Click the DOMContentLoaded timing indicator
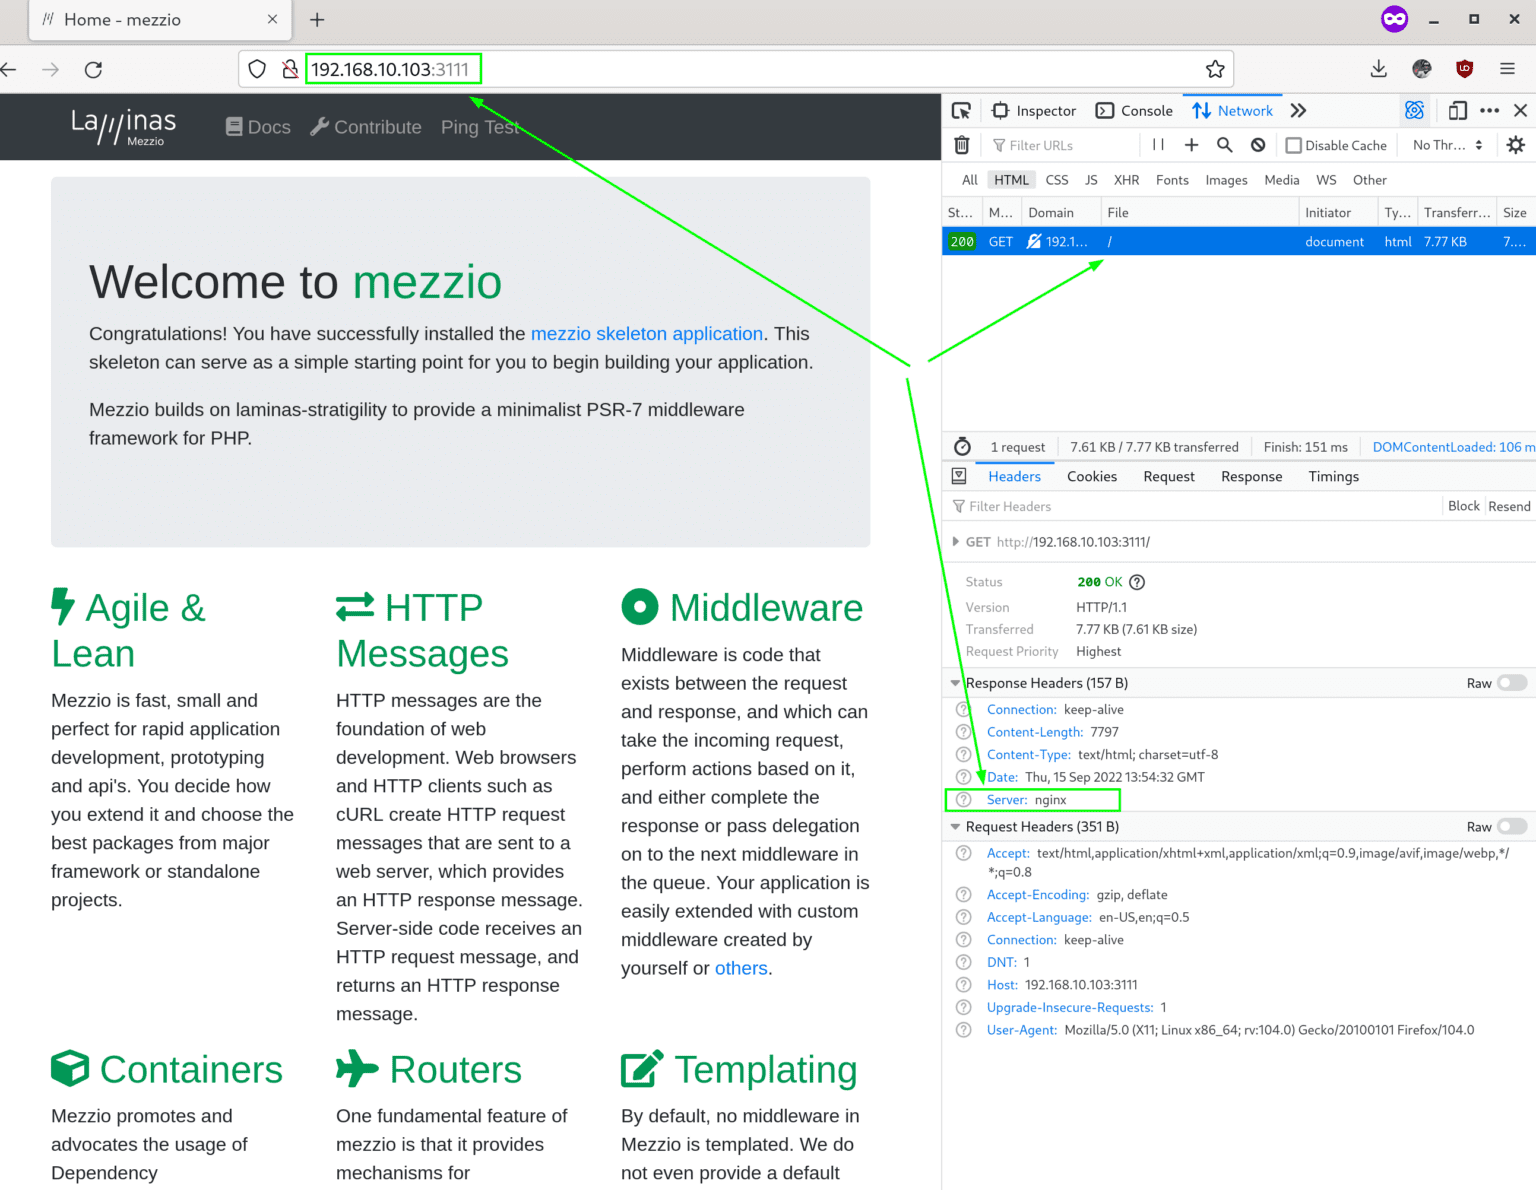The image size is (1536, 1190). pyautogui.click(x=1450, y=446)
